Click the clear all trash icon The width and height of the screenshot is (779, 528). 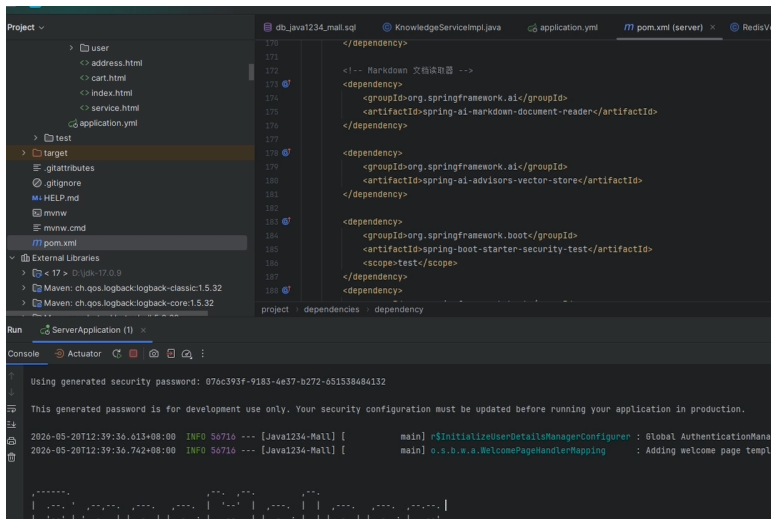coord(12,457)
